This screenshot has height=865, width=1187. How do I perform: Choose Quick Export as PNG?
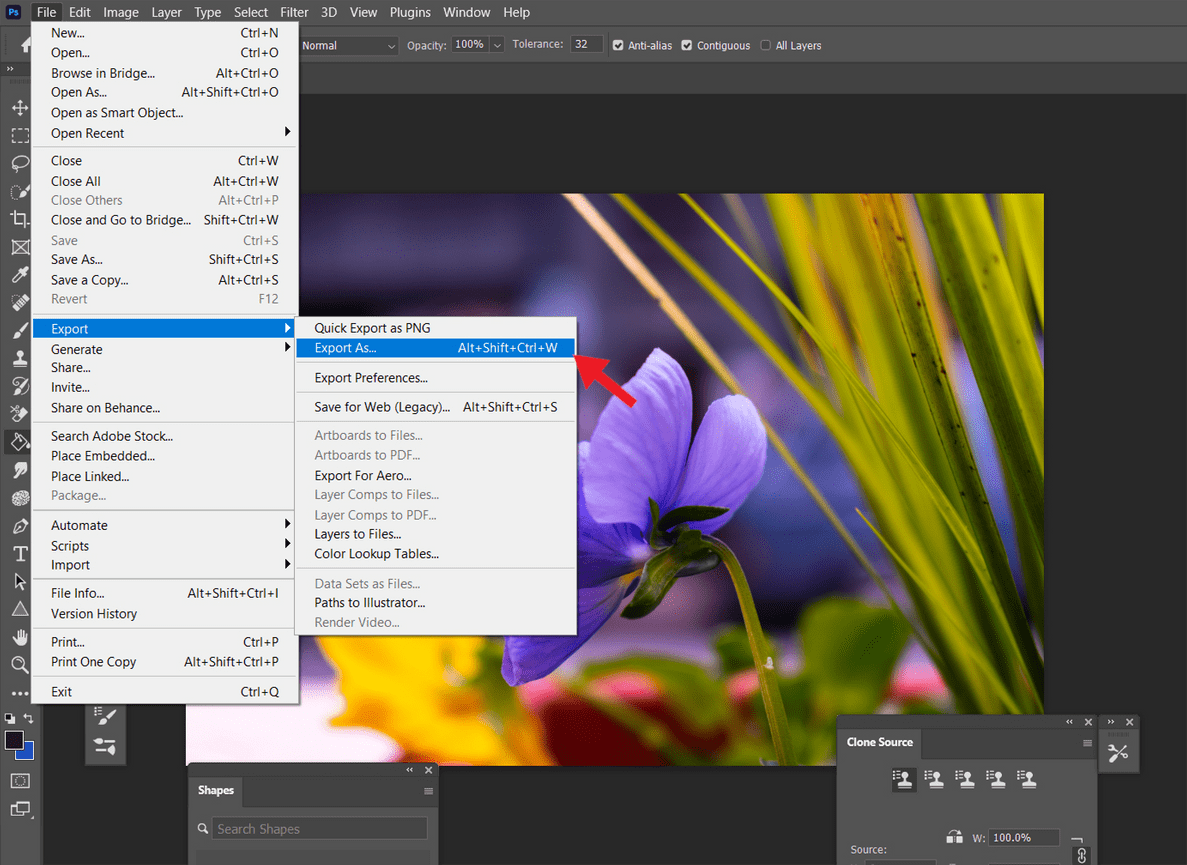click(371, 327)
